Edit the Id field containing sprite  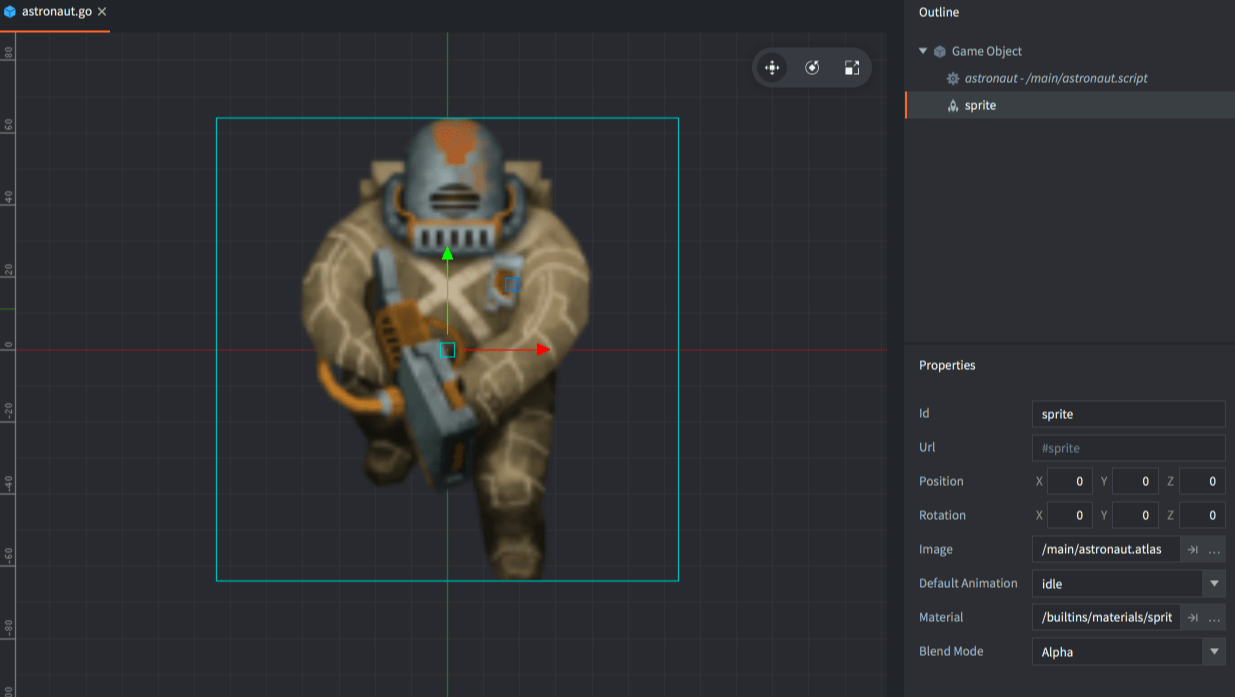[1128, 414]
